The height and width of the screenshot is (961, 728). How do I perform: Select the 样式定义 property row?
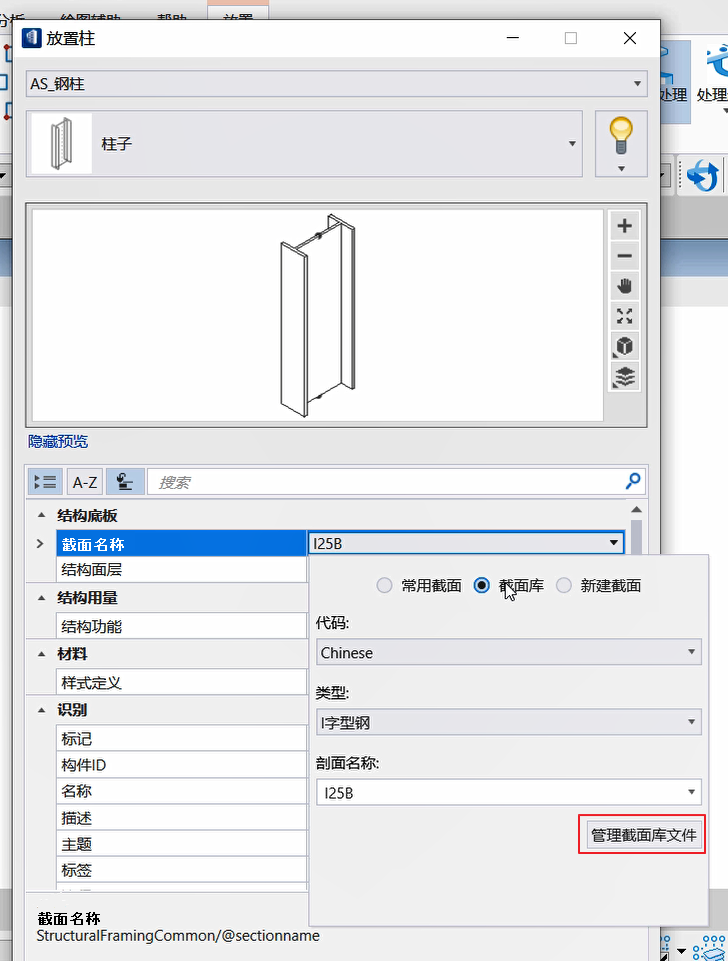pyautogui.click(x=181, y=682)
